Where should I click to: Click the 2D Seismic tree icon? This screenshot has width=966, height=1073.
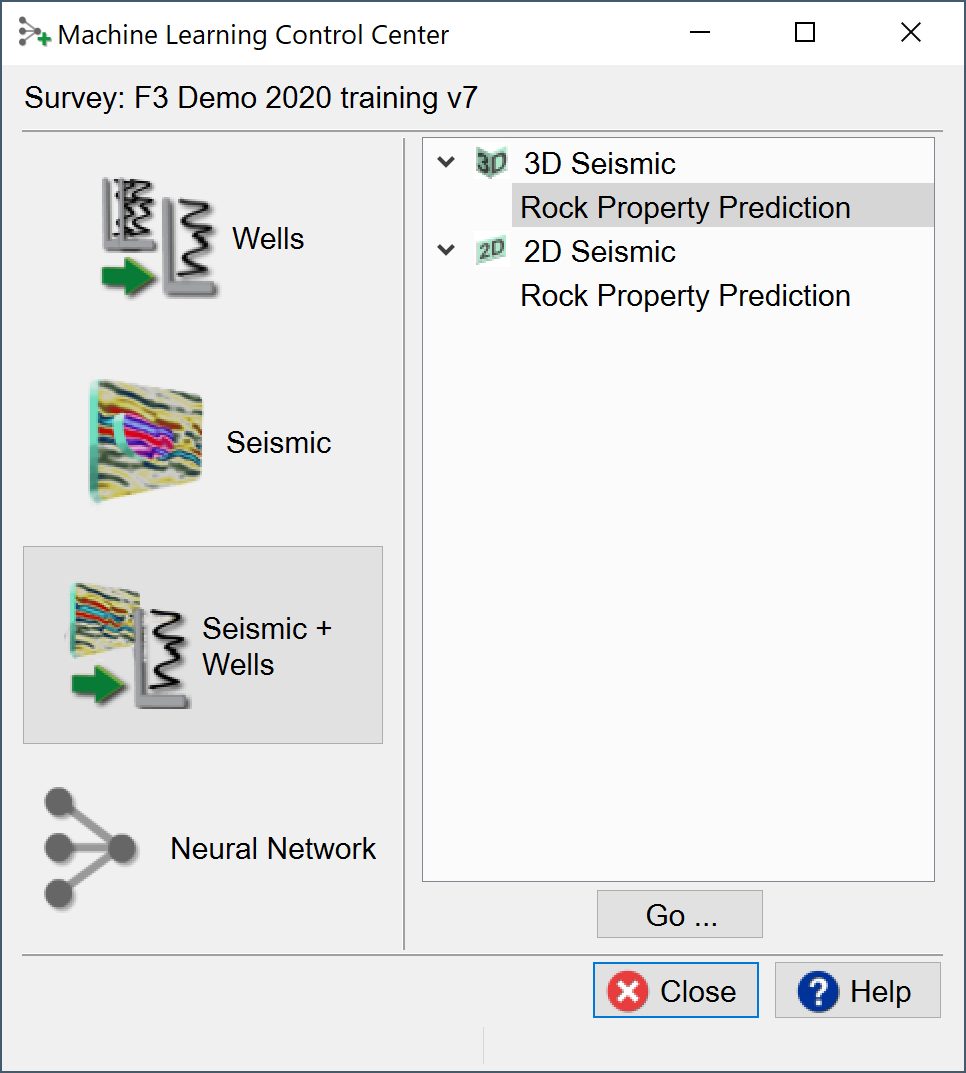(492, 251)
